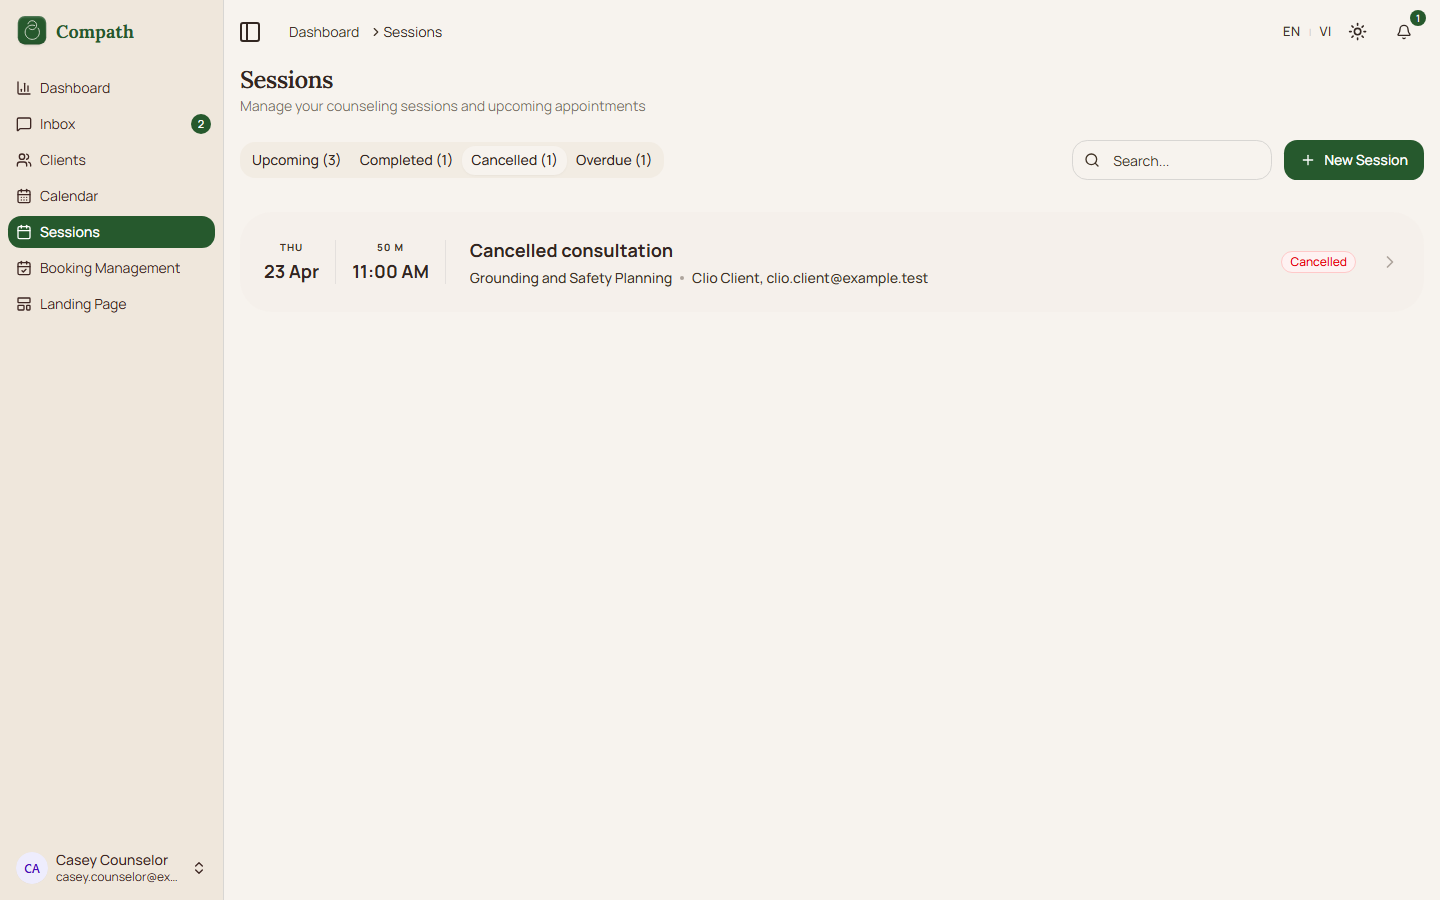1440x900 pixels.
Task: Open the notifications bell
Action: [x=1404, y=32]
